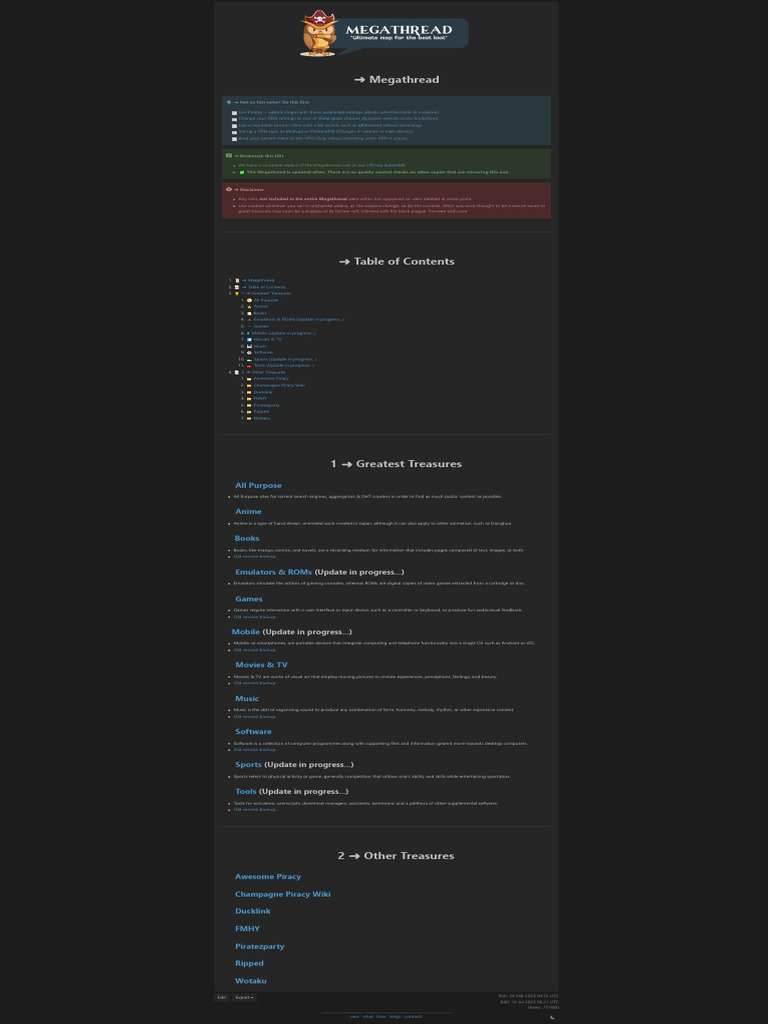Click the 'contacts' footer menu link

tap(413, 1017)
